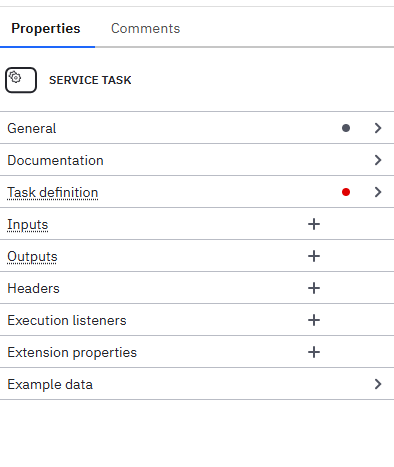The width and height of the screenshot is (394, 467).
Task: Expand the Task definition chevron
Action: (378, 192)
